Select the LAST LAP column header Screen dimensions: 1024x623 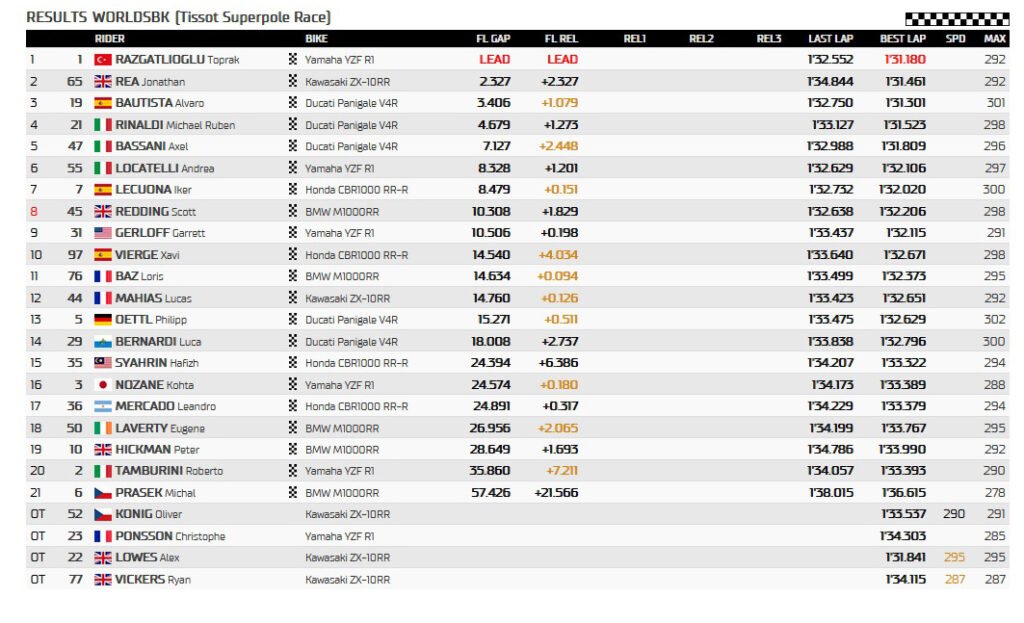831,39
